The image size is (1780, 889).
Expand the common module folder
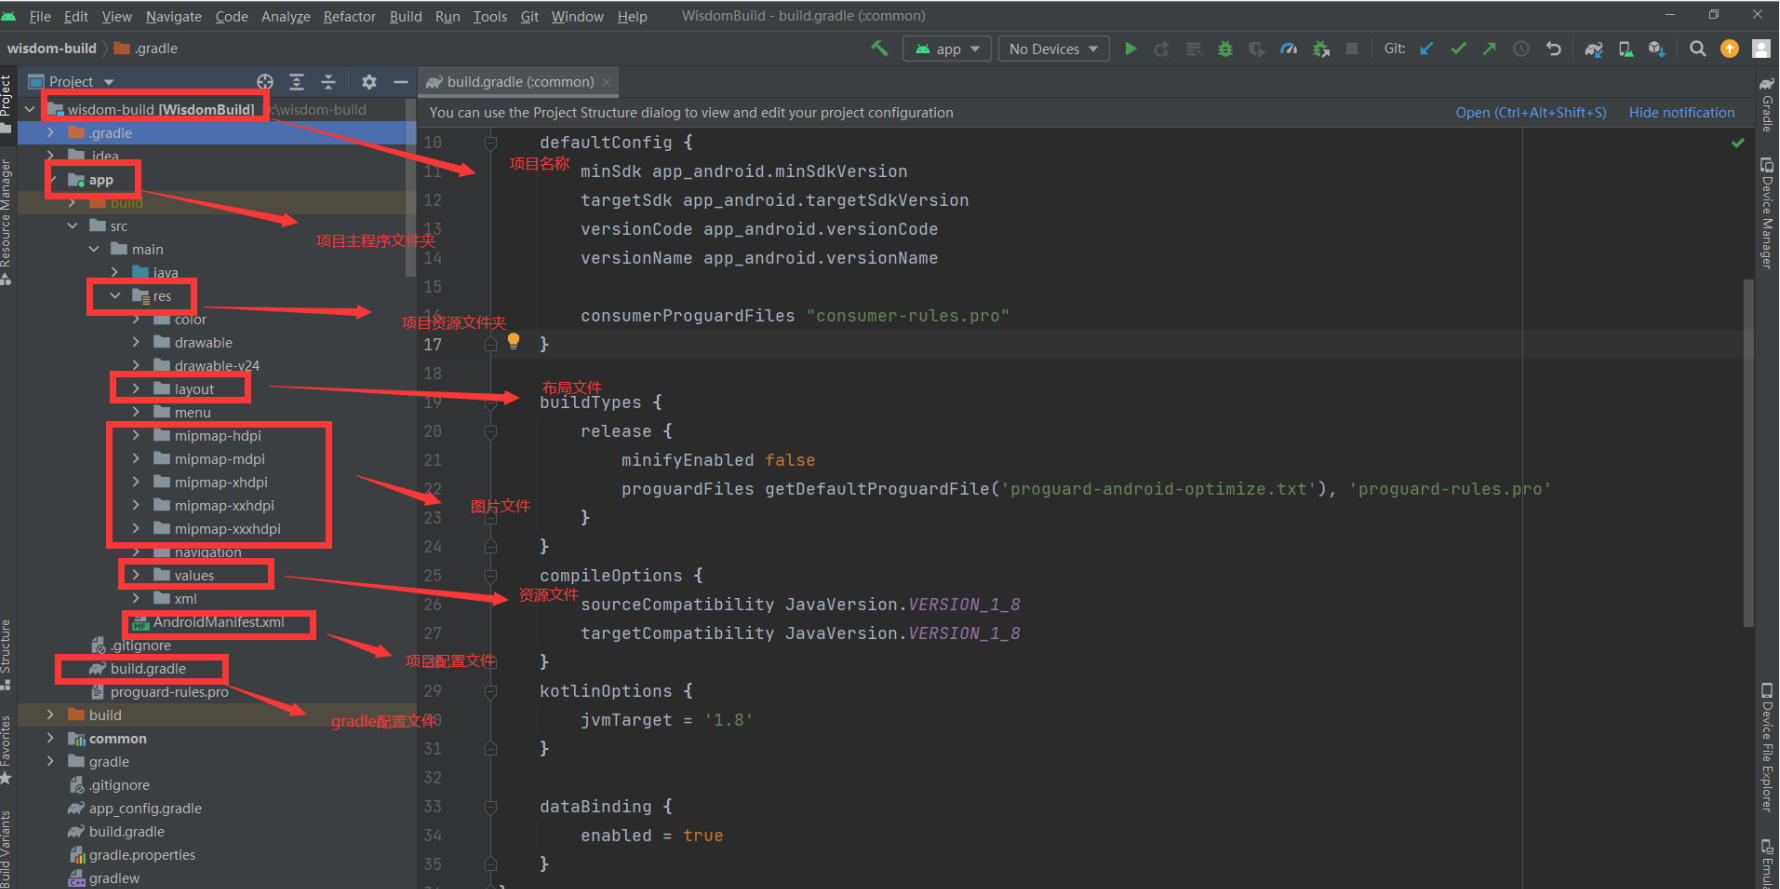tap(50, 739)
